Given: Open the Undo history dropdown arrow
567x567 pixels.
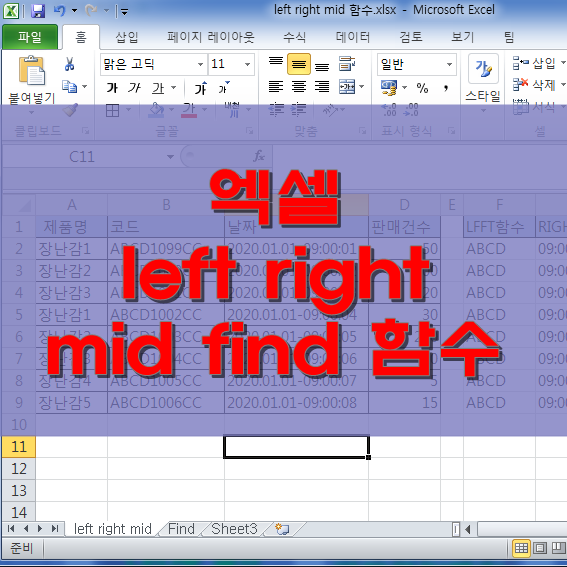Looking at the screenshot, I should pos(74,11).
